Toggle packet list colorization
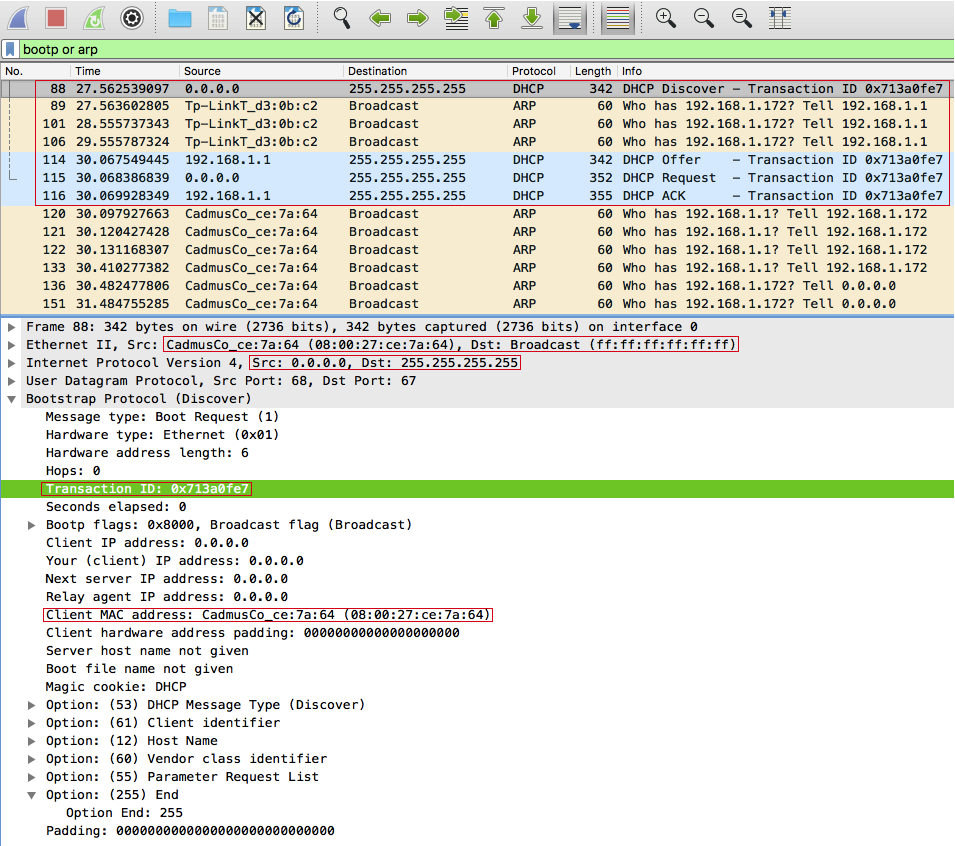 [x=615, y=17]
